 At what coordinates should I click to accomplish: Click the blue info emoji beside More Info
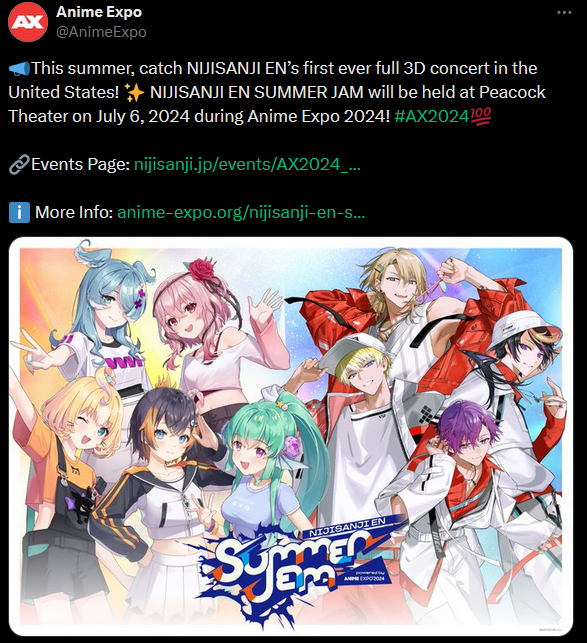click(x=19, y=213)
